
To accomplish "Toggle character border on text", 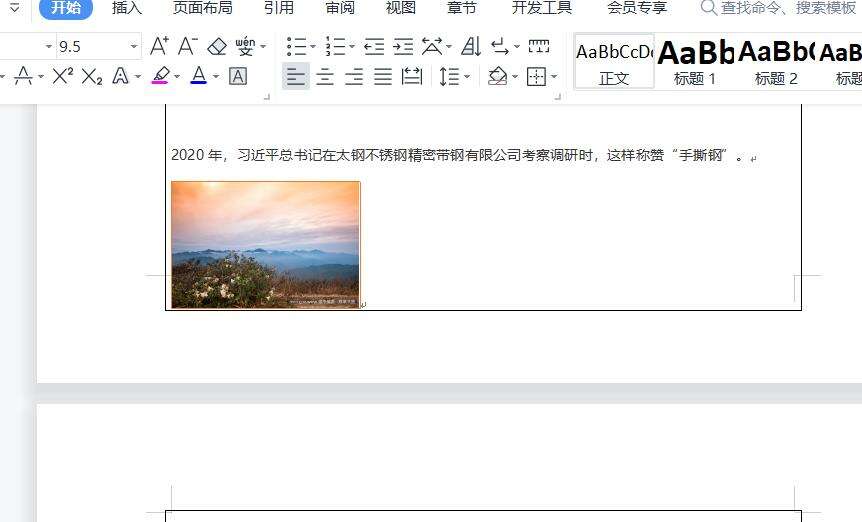I will (237, 76).
